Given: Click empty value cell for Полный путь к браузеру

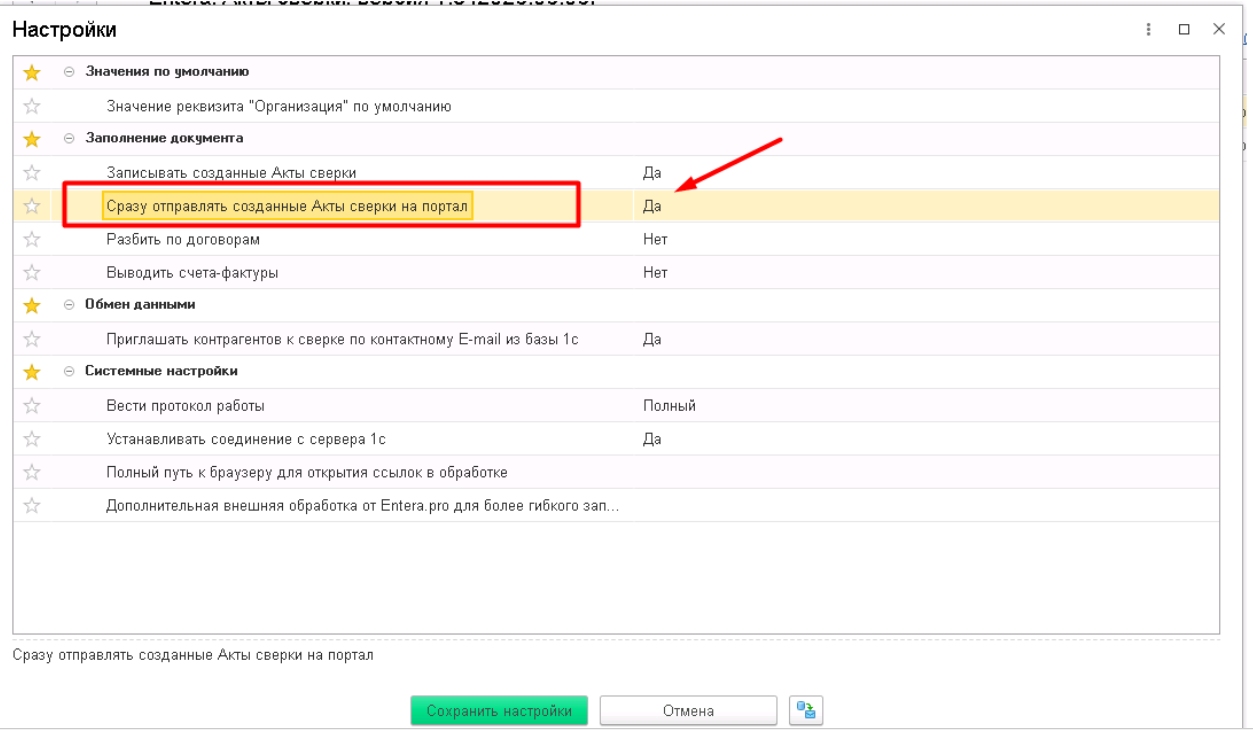Looking at the screenshot, I should (x=926, y=472).
